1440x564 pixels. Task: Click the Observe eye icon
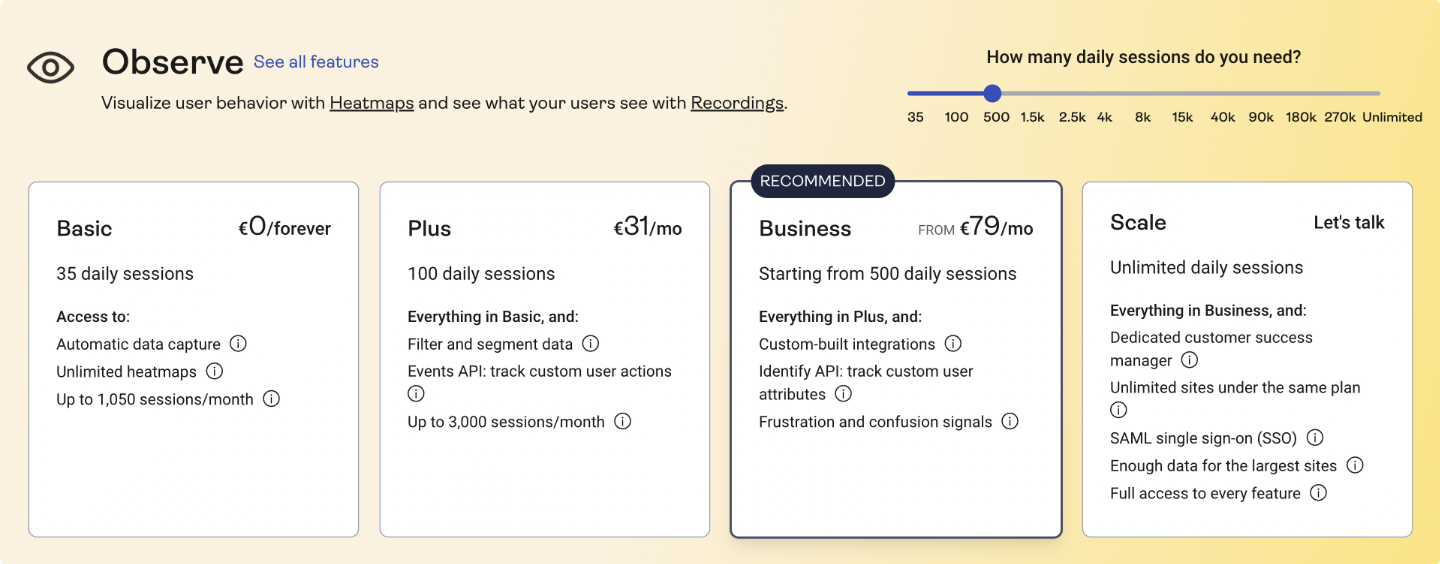point(51,67)
